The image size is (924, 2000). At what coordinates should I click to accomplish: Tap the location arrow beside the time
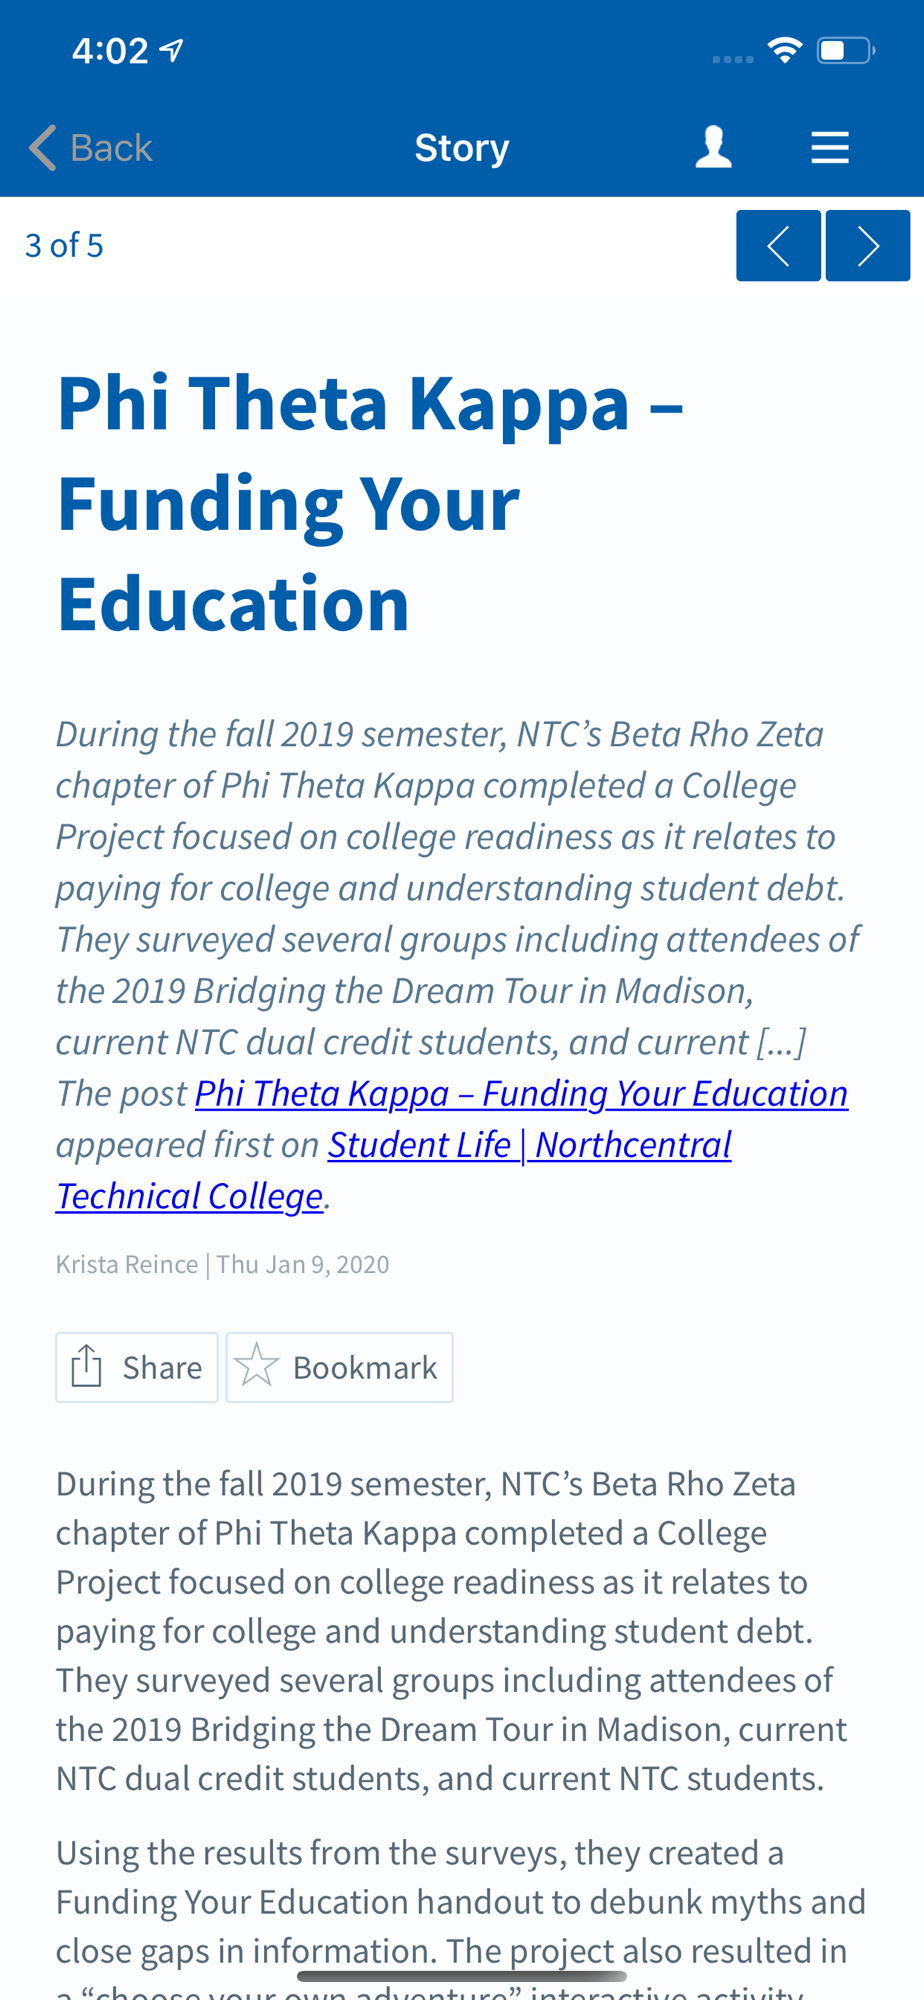[172, 50]
